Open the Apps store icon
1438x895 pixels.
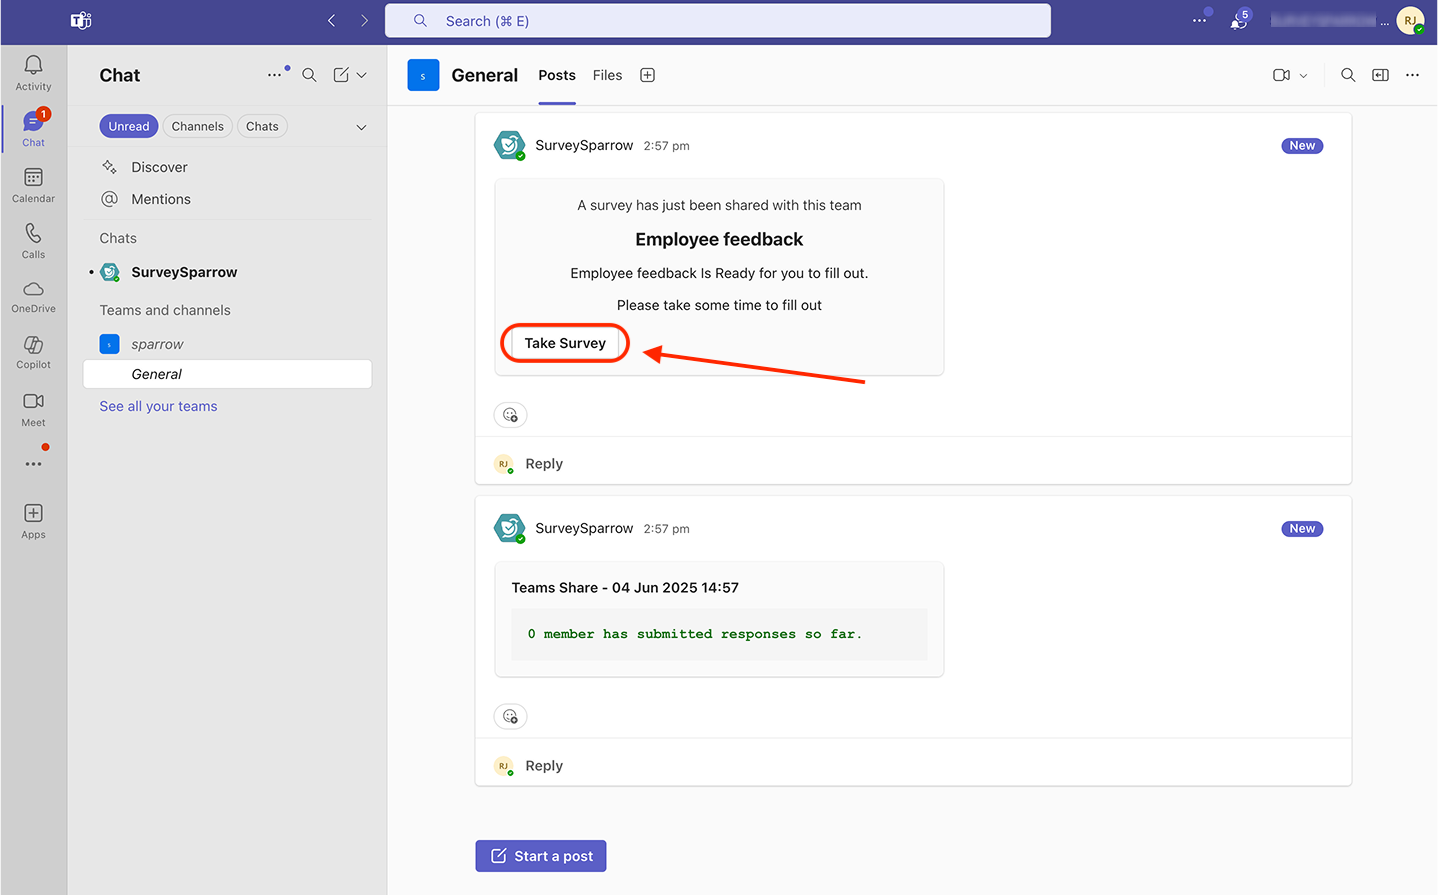click(x=33, y=520)
